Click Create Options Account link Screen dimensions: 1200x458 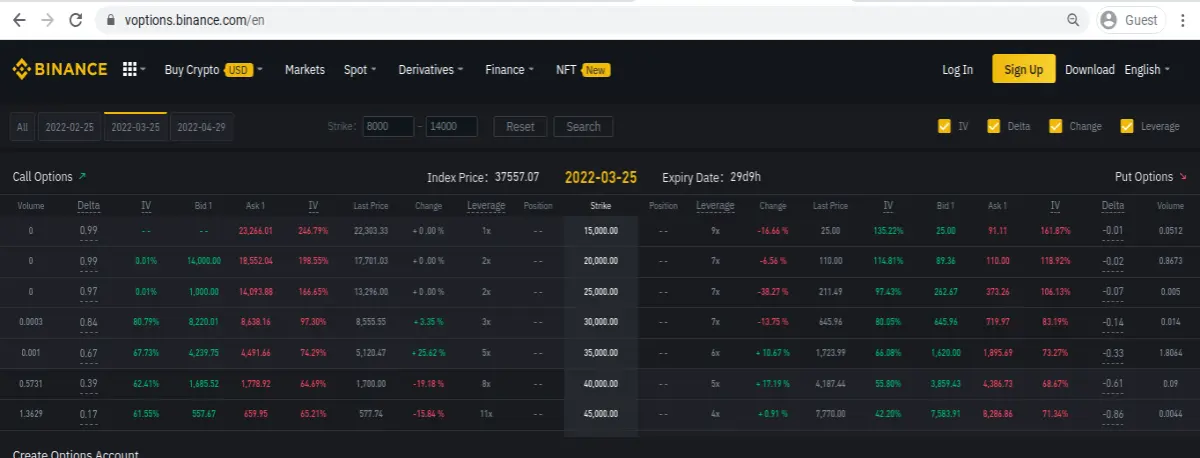[75, 454]
